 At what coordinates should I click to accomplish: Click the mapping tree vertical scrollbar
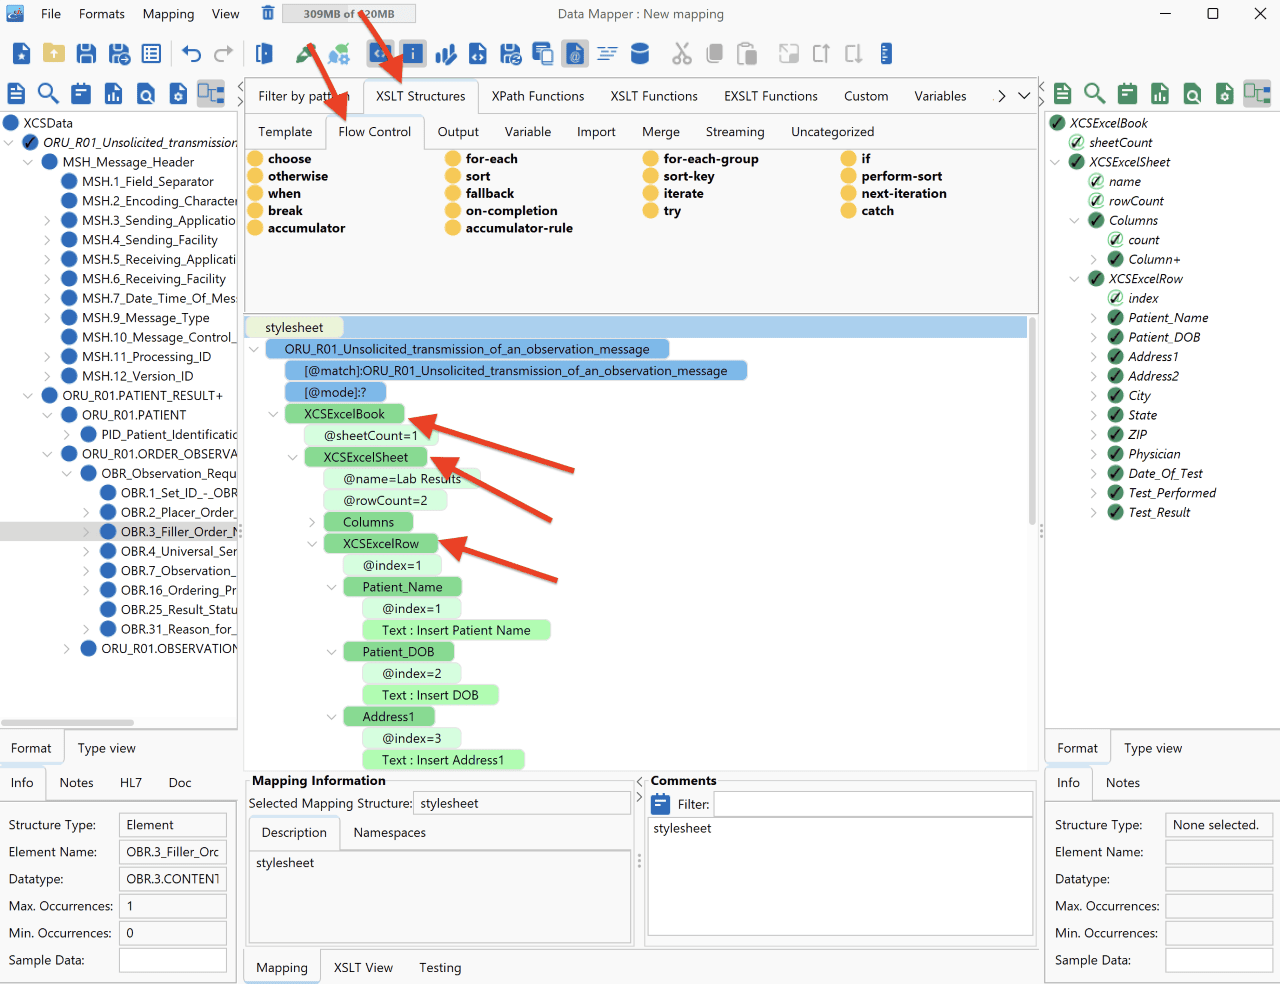point(1032,420)
